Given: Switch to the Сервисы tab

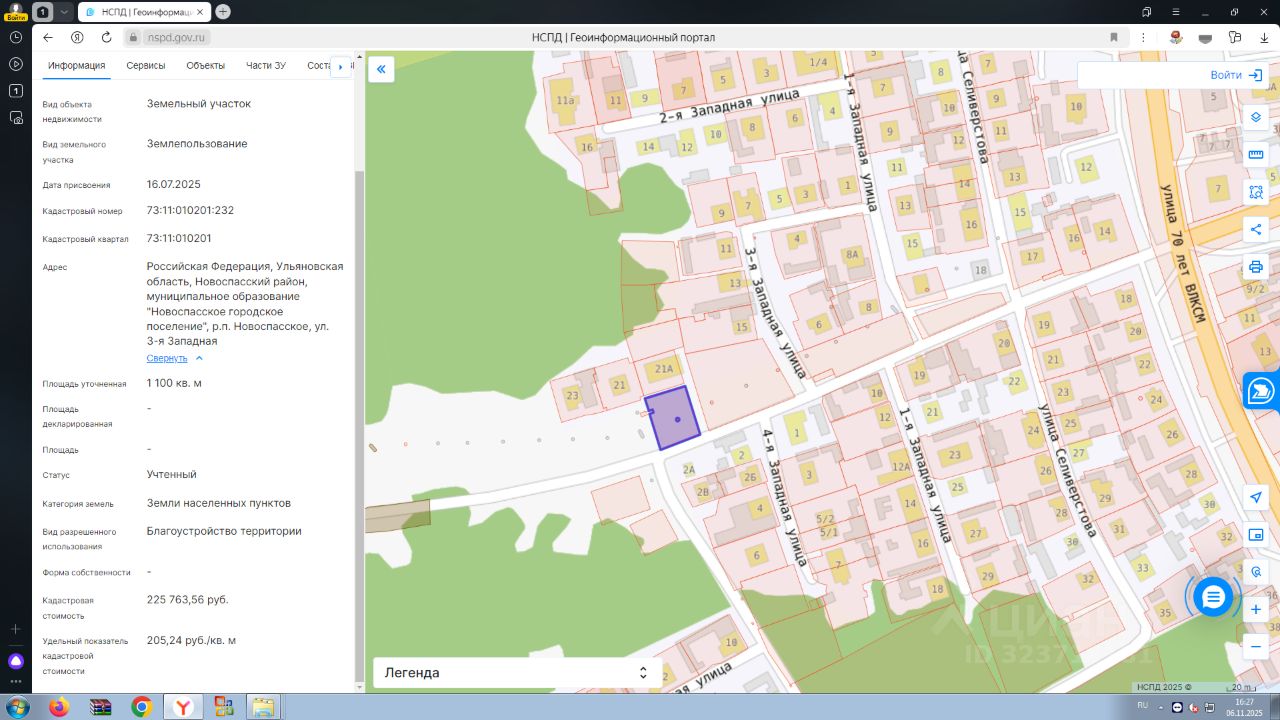Looking at the screenshot, I should point(146,66).
